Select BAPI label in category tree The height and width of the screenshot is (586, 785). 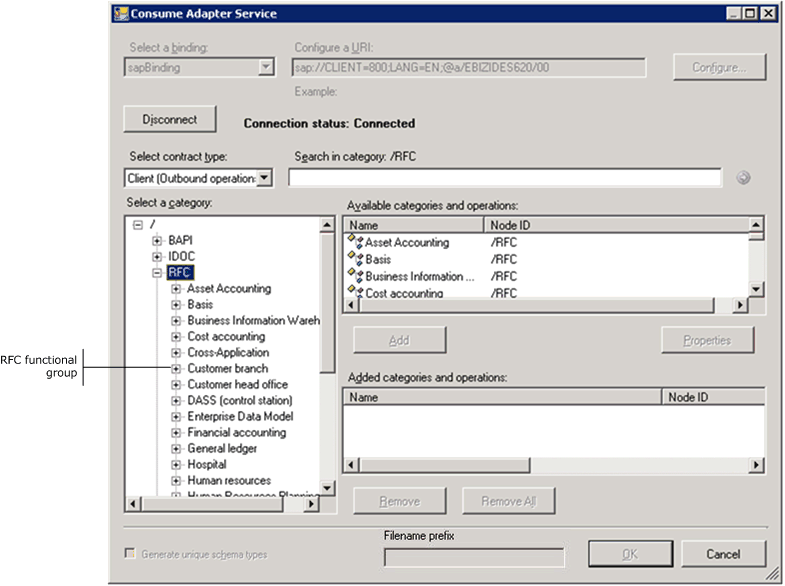click(x=180, y=241)
